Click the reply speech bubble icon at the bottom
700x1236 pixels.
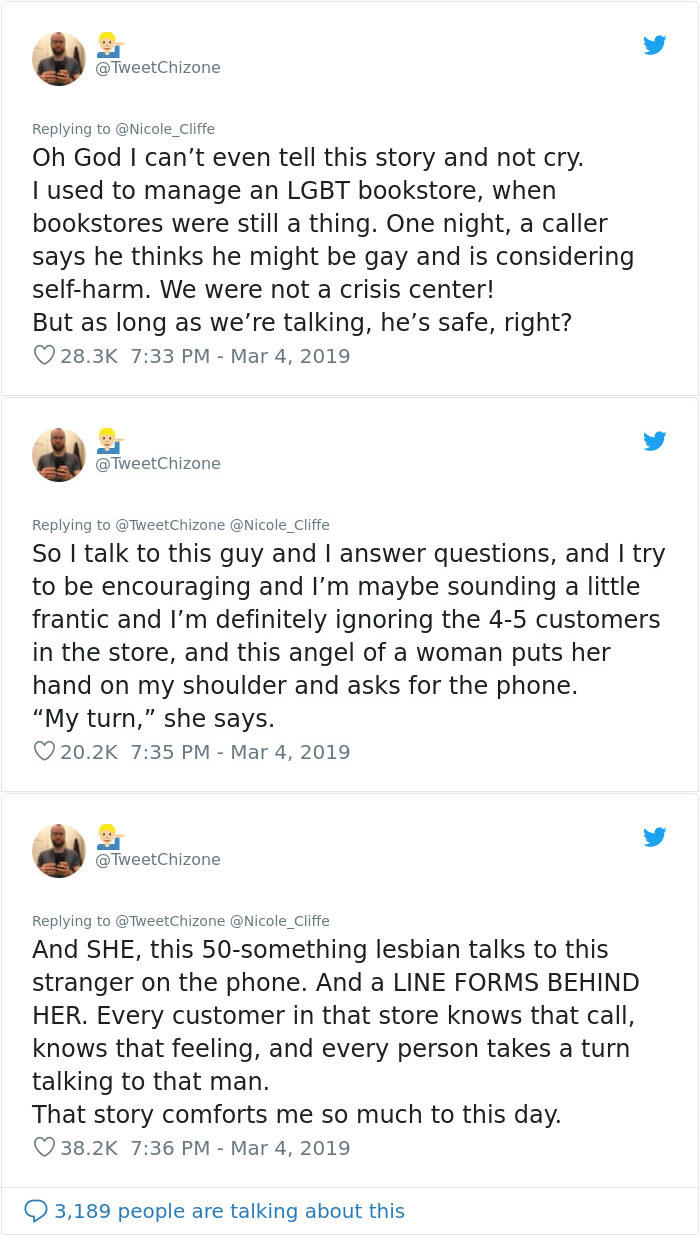point(37,1211)
